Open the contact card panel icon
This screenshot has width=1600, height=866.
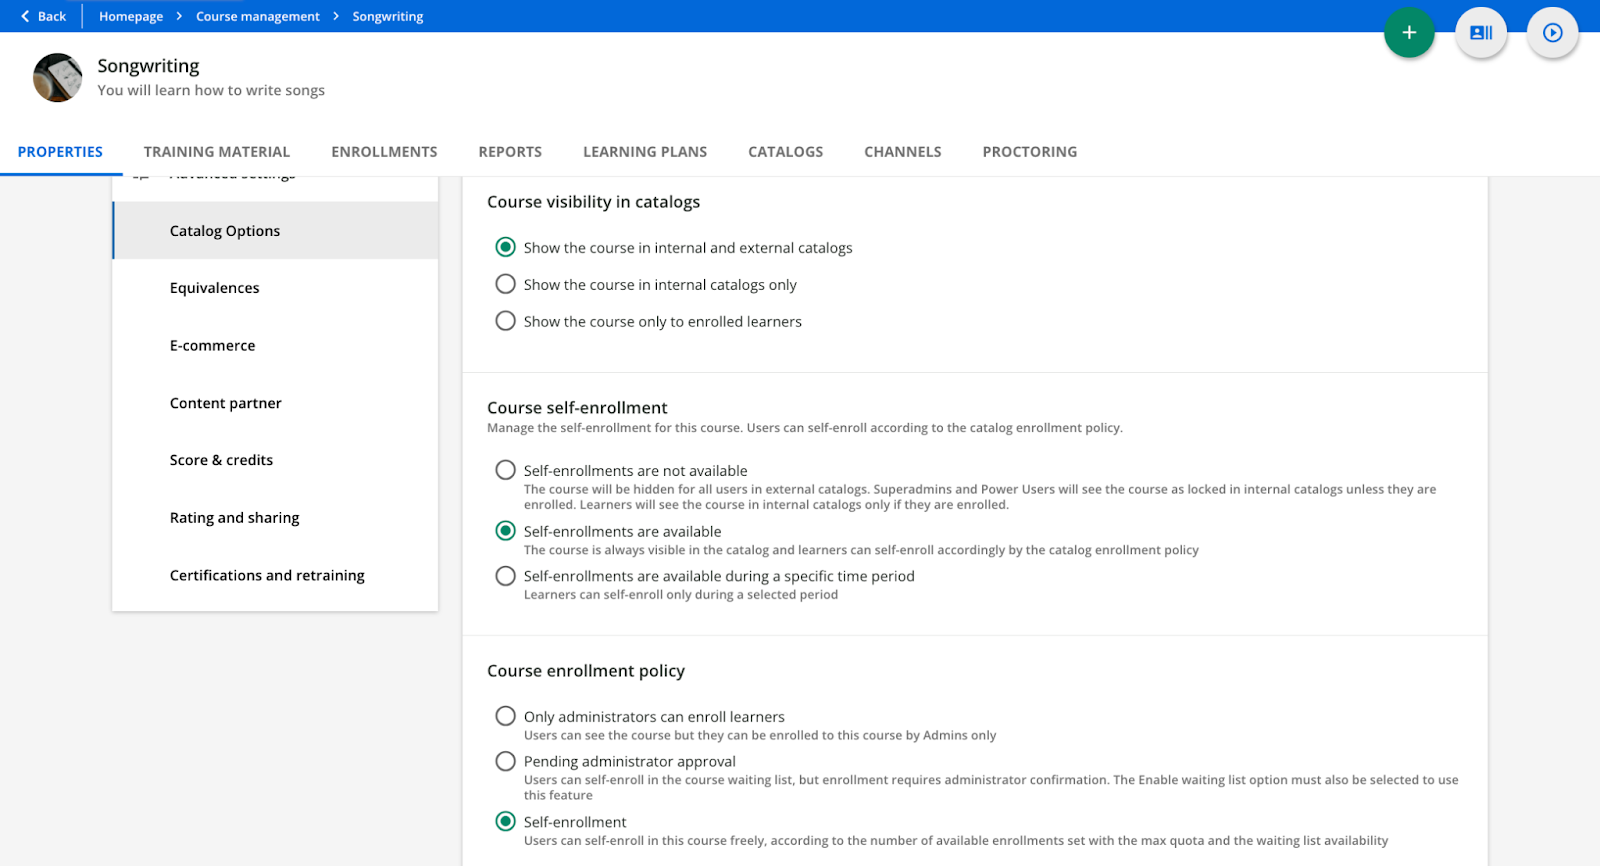pos(1480,33)
